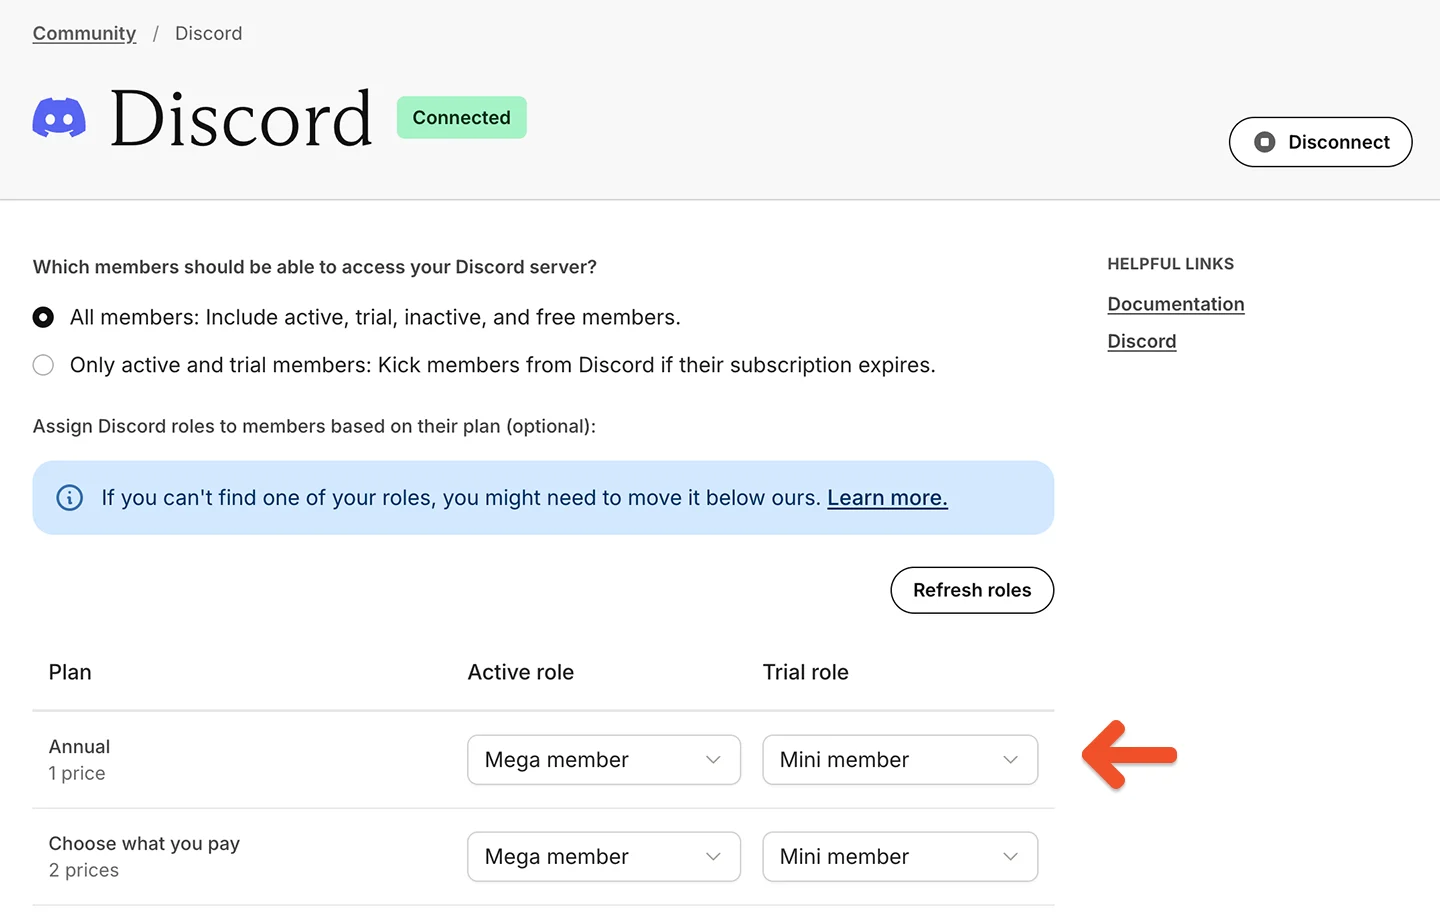Image resolution: width=1440 pixels, height=921 pixels.
Task: Click the Active role column header
Action: coord(521,672)
